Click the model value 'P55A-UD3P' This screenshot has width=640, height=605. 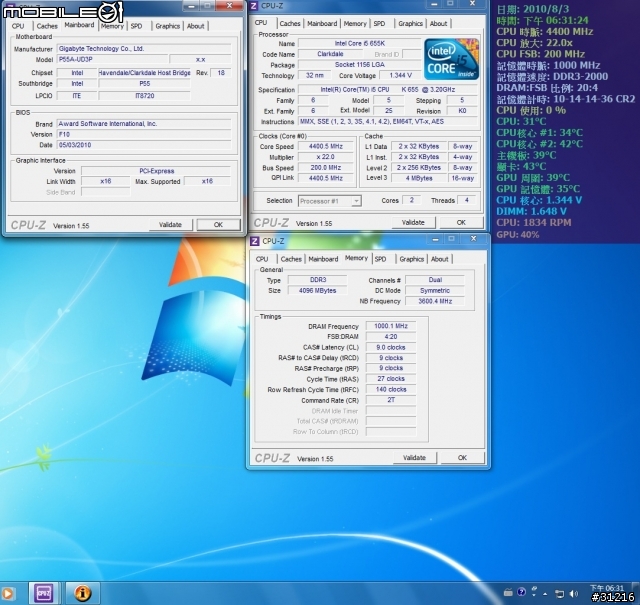[112, 60]
